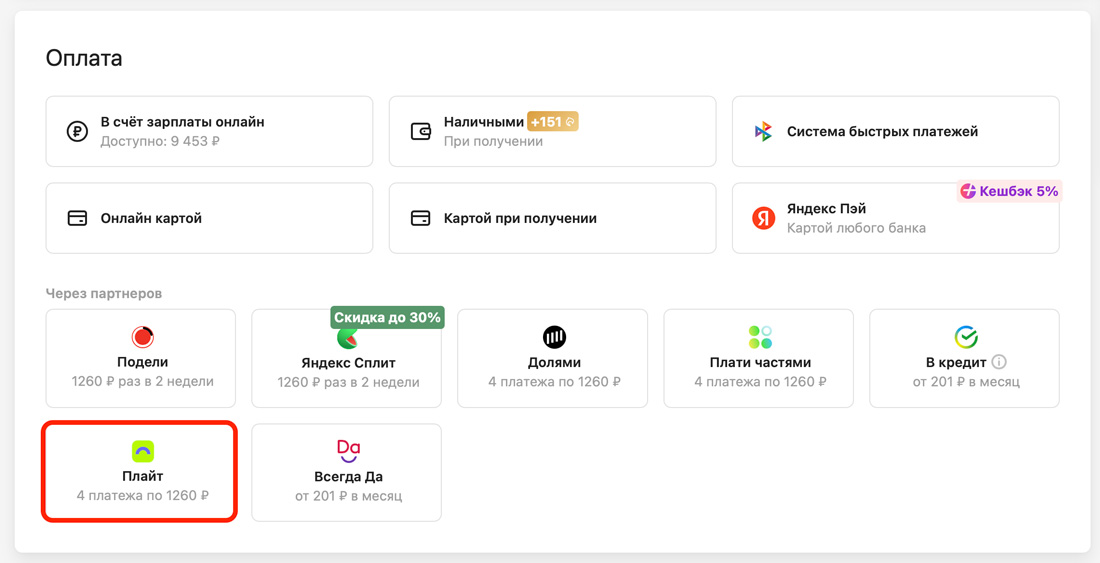Viewport: 1100px width, 563px height.
Task: Click the Картой любого банка subtitle
Action: pyautogui.click(x=856, y=228)
